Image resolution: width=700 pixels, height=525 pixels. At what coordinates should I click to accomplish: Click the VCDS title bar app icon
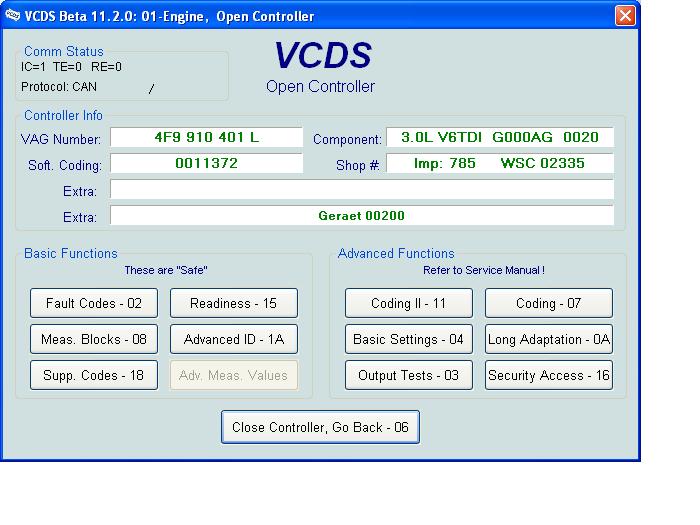pyautogui.click(x=12, y=16)
